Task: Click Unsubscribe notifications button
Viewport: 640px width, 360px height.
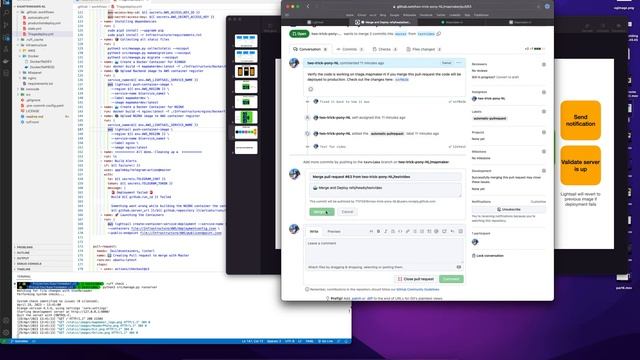Action: click(x=509, y=209)
